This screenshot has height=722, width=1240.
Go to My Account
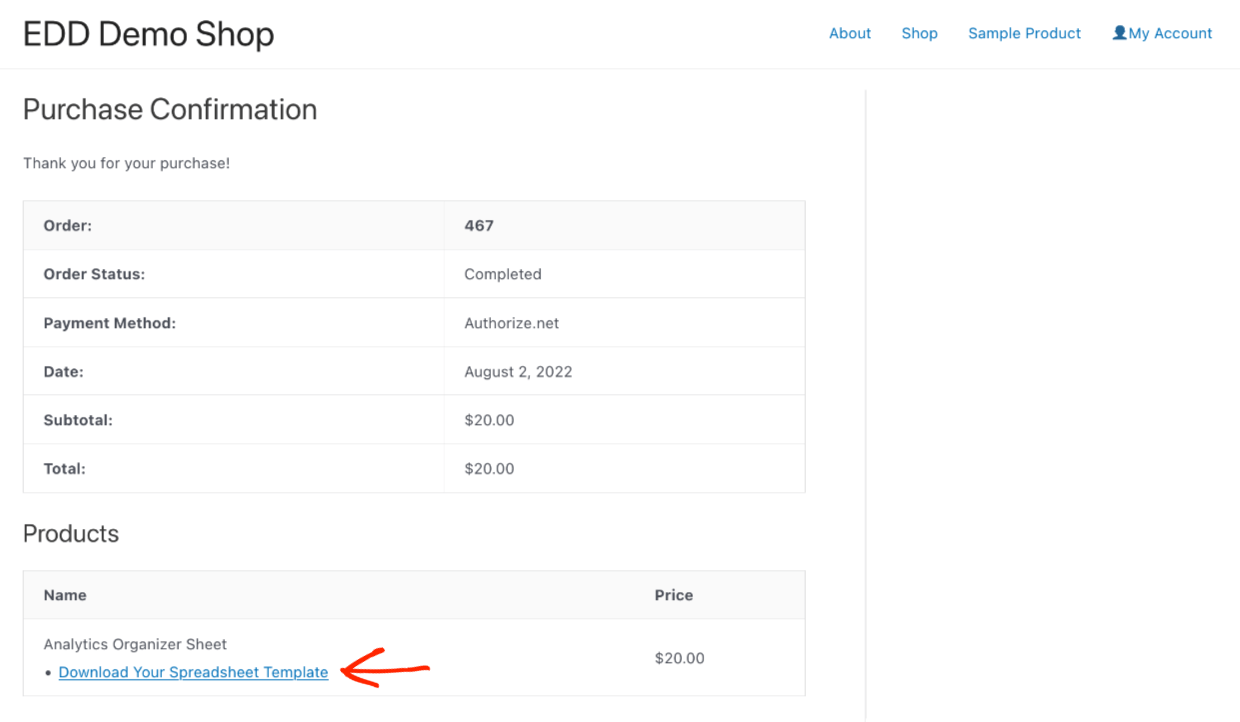coord(1170,33)
